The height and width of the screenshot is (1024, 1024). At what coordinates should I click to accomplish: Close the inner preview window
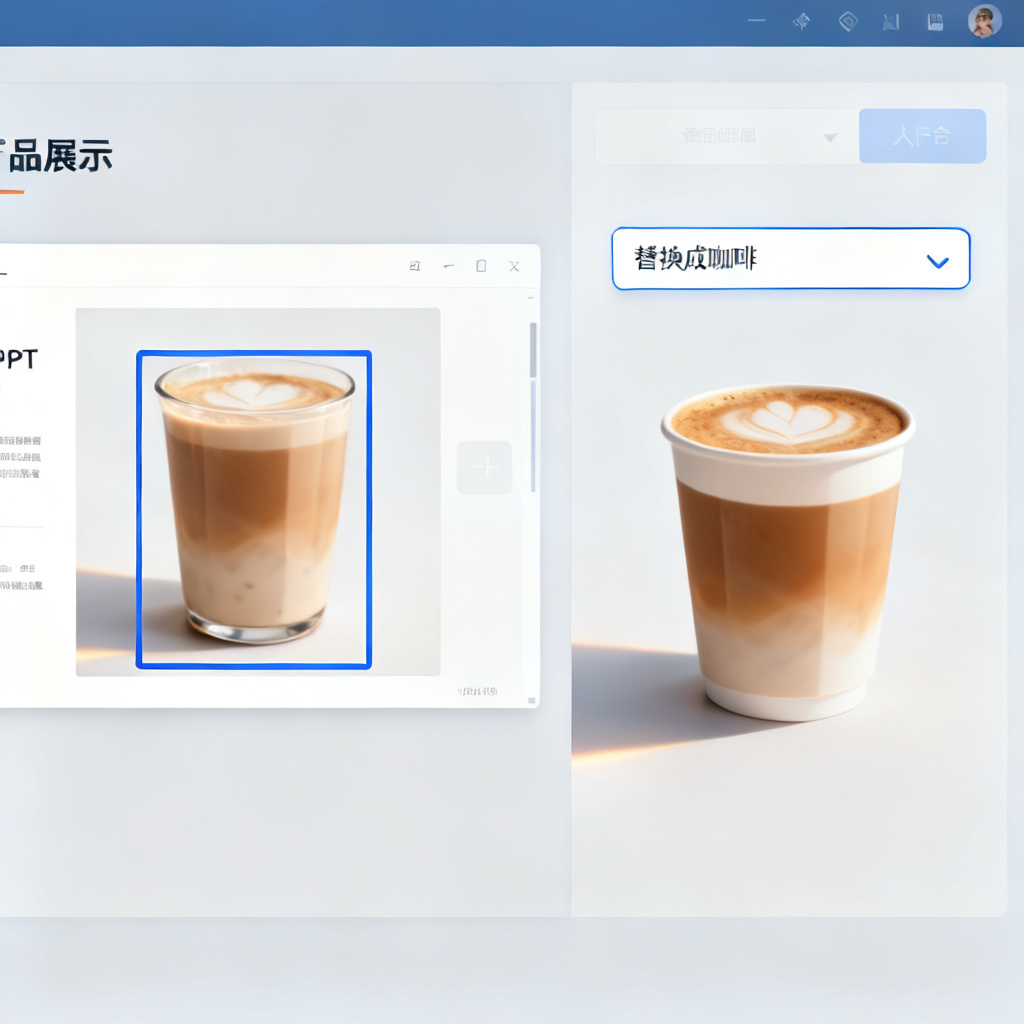[x=514, y=266]
